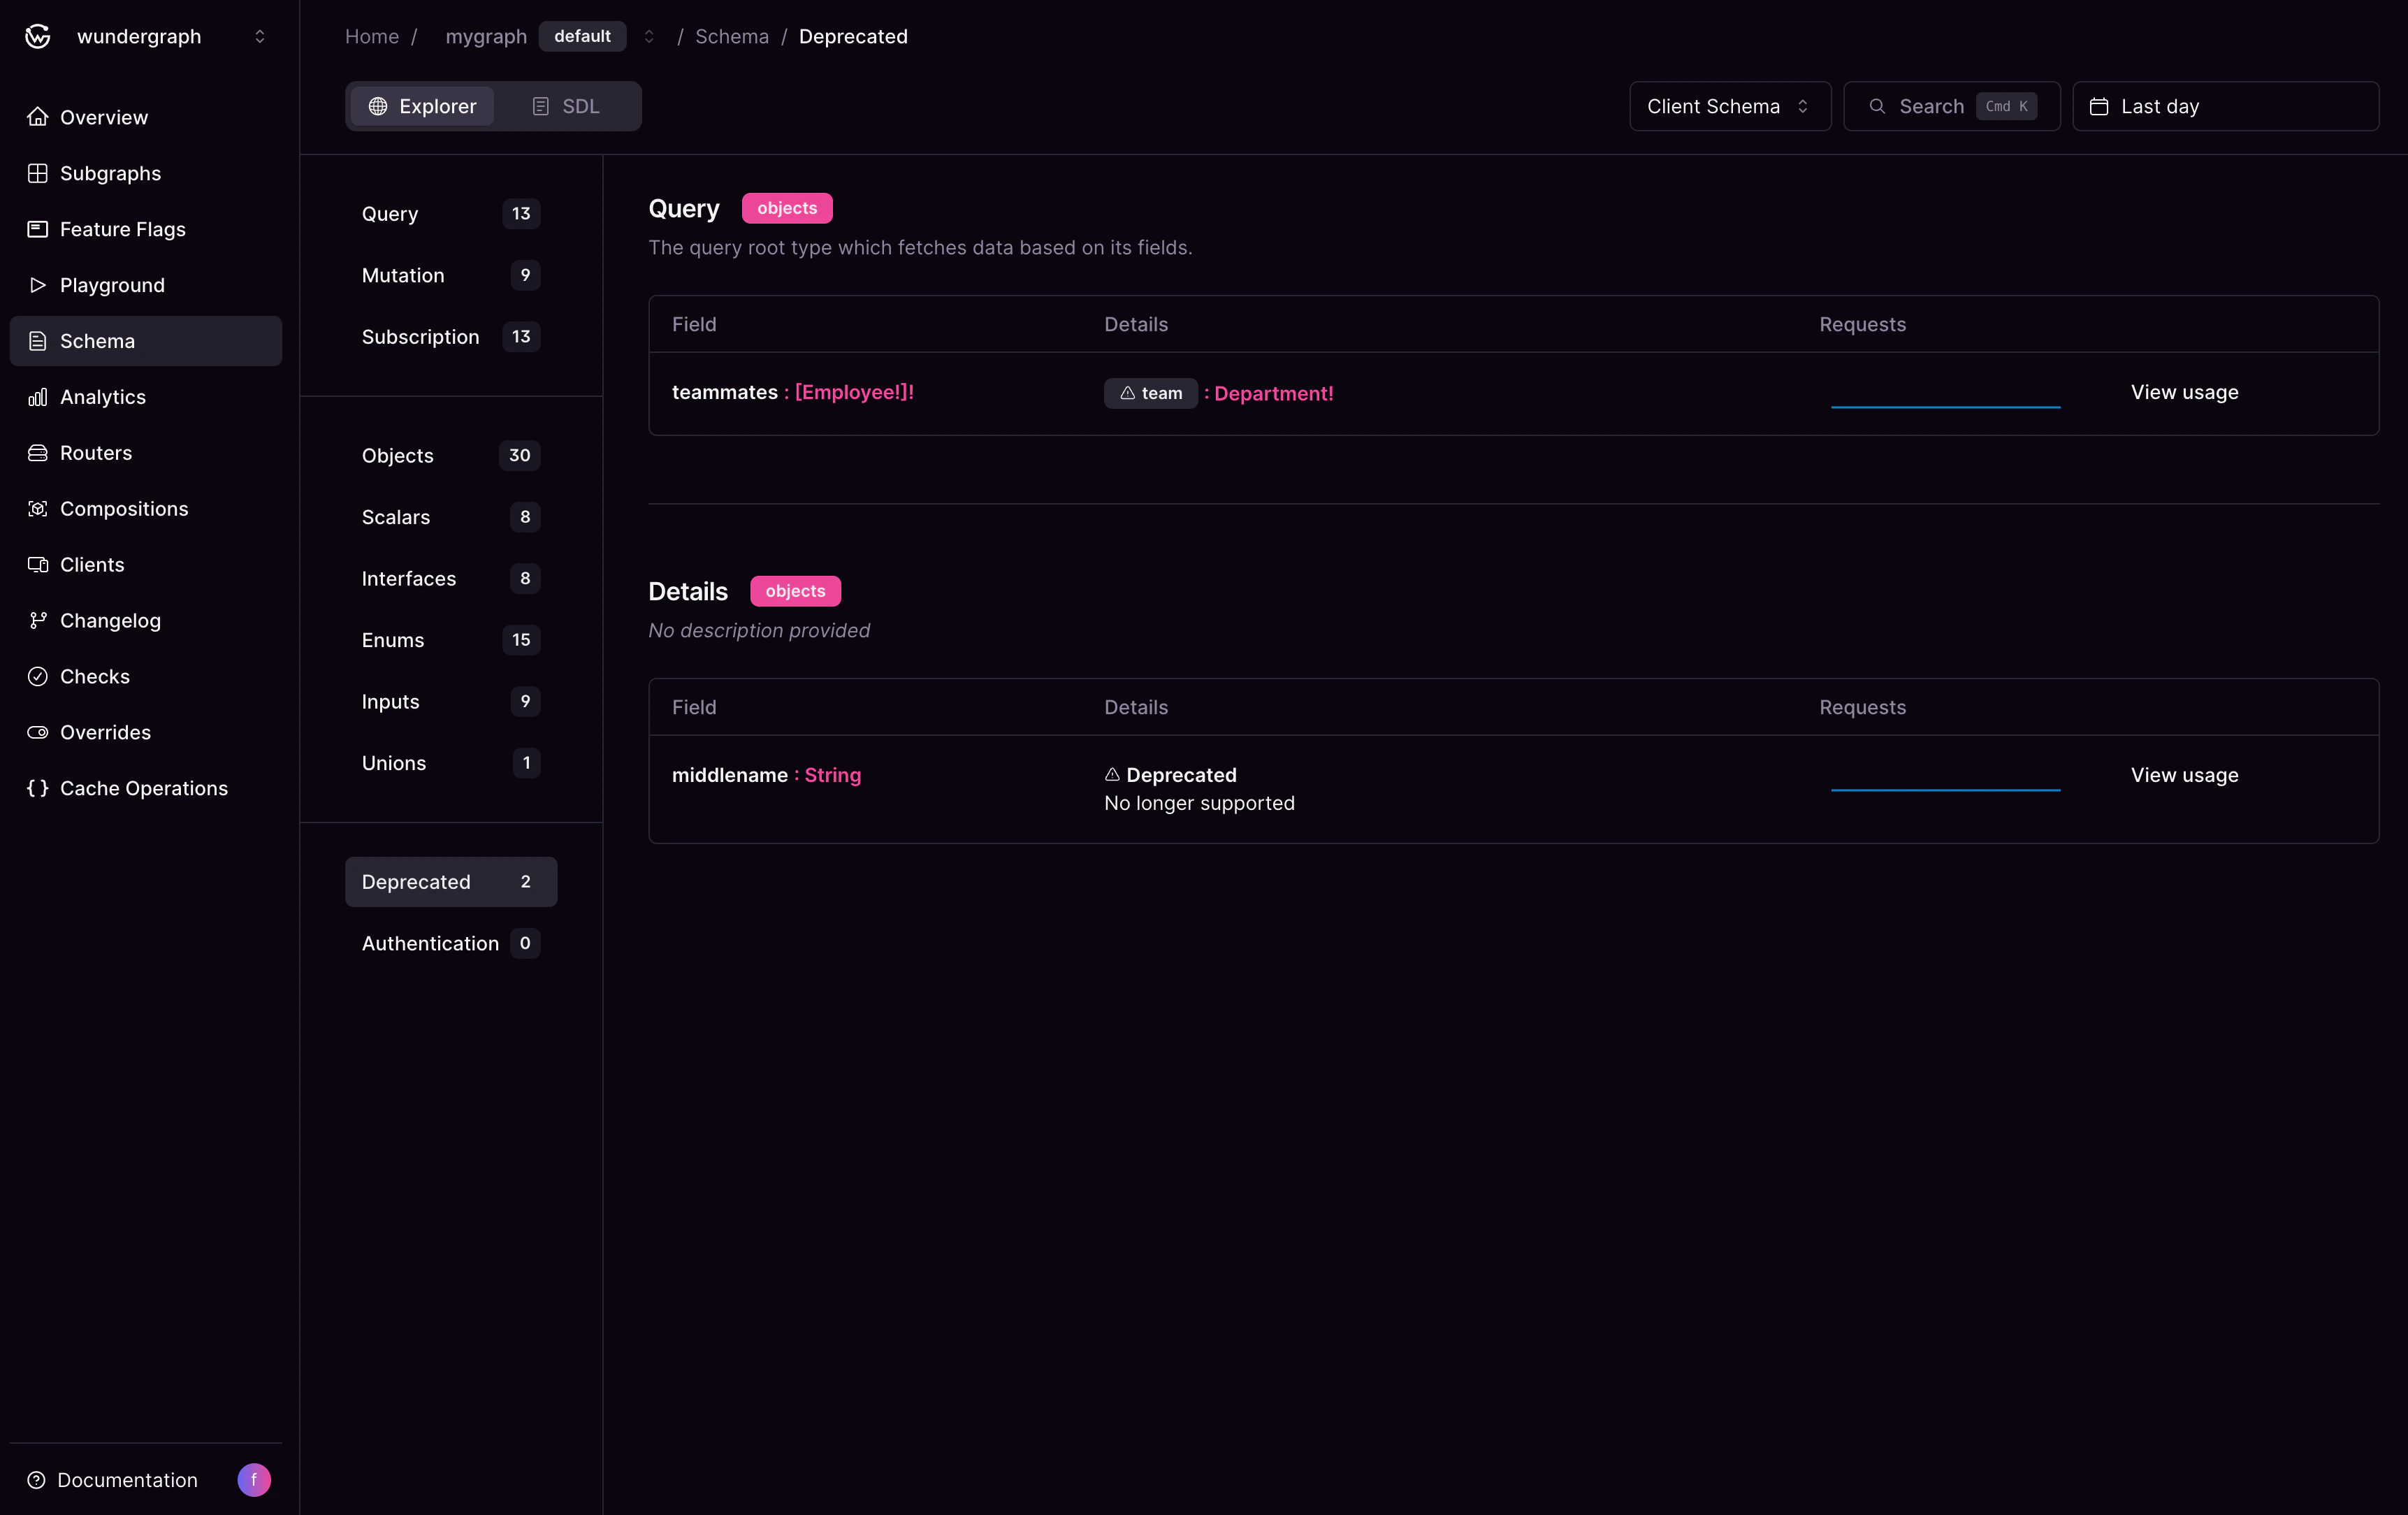Click the Feature Flags sidebar icon
Image resolution: width=2408 pixels, height=1515 pixels.
(x=37, y=229)
